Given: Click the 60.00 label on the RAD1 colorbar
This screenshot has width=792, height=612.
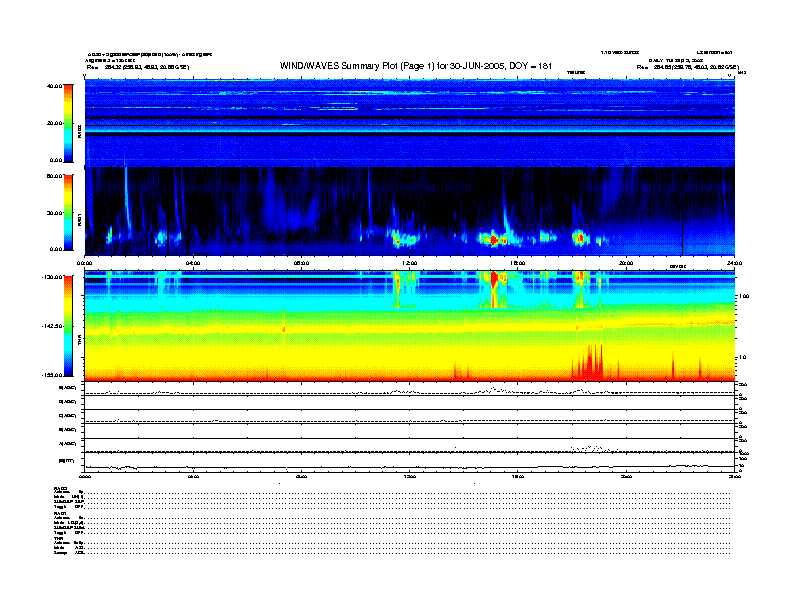Looking at the screenshot, I should pyautogui.click(x=54, y=176).
